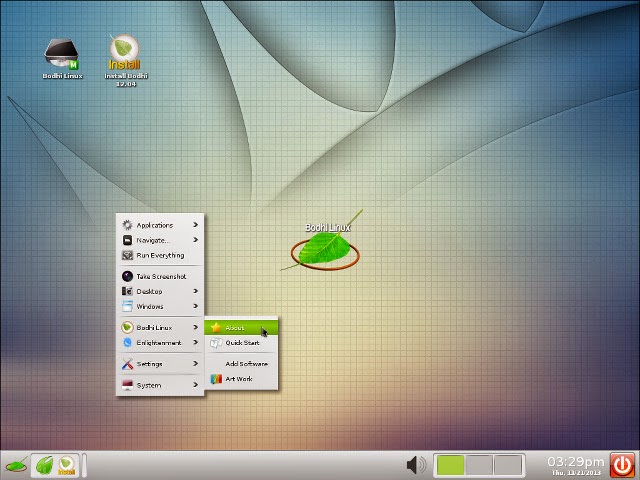Click the About star icon in the submenu

216,327
